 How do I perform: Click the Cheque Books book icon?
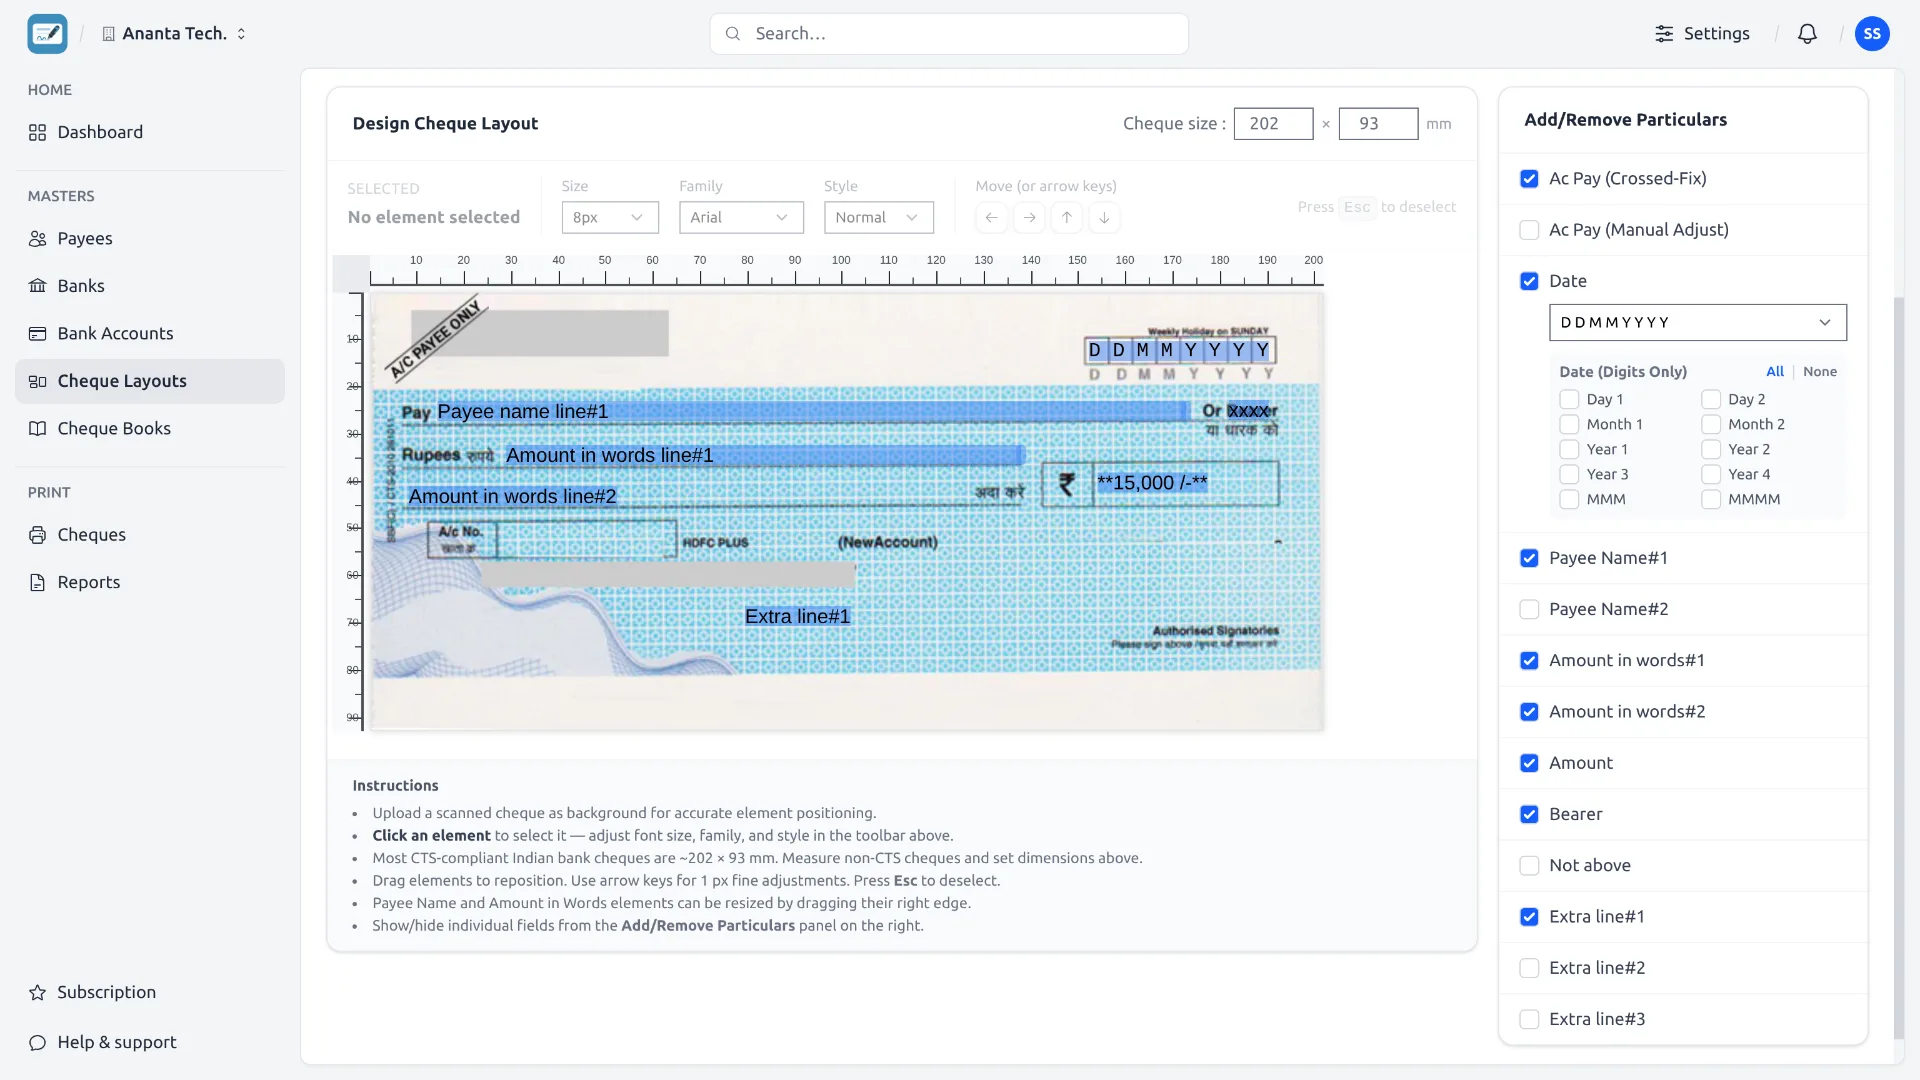(38, 428)
